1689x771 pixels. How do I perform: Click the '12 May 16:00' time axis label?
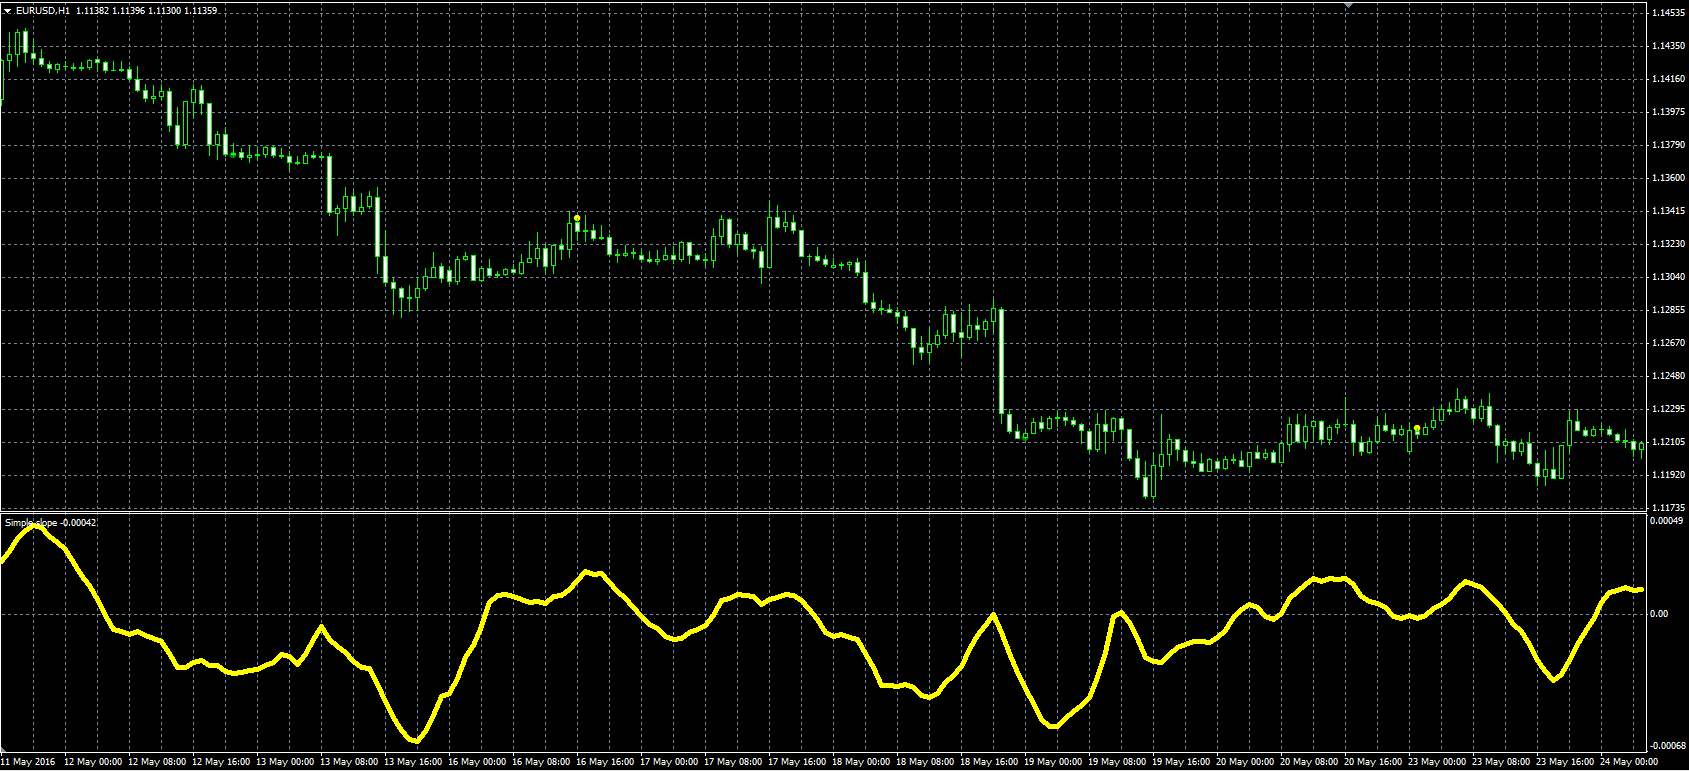coord(221,762)
